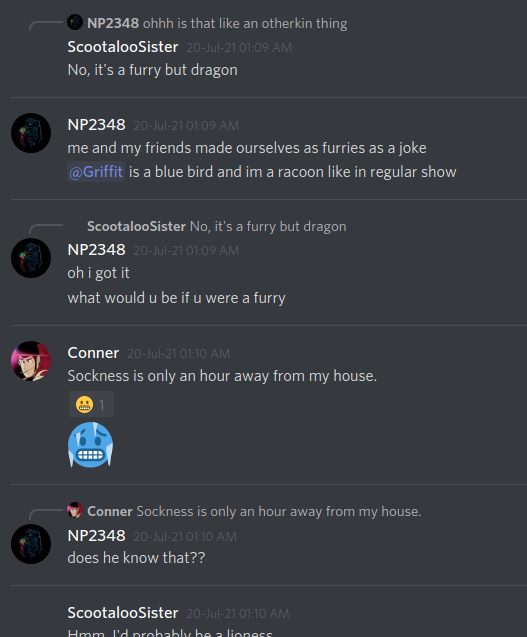This screenshot has height=637, width=527.
Task: Jump to replied message 'ohhh is that like an otherkin thing'
Action: [245, 24]
